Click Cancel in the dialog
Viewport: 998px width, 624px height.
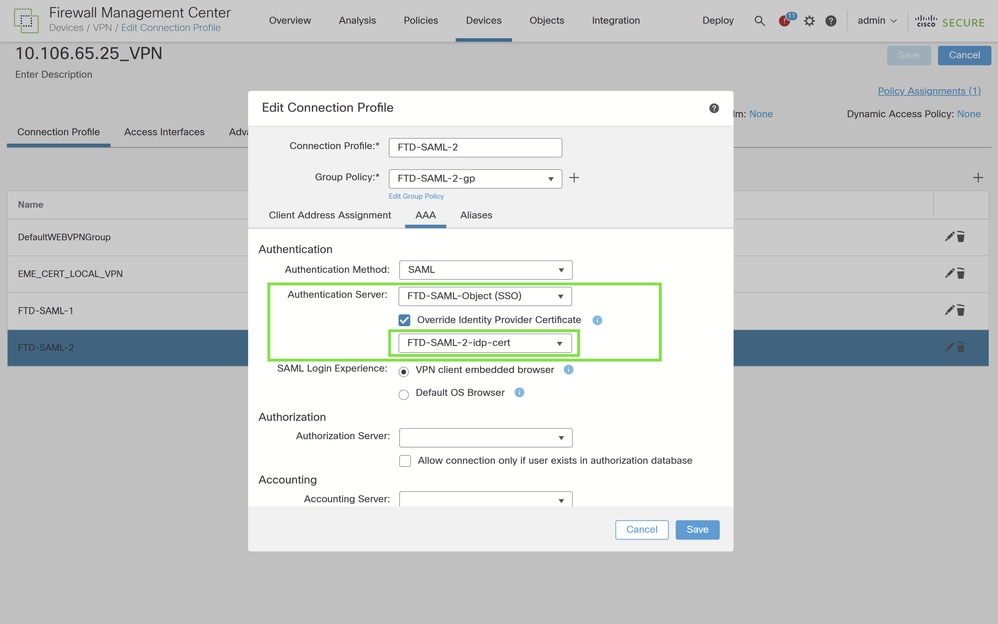click(x=642, y=530)
